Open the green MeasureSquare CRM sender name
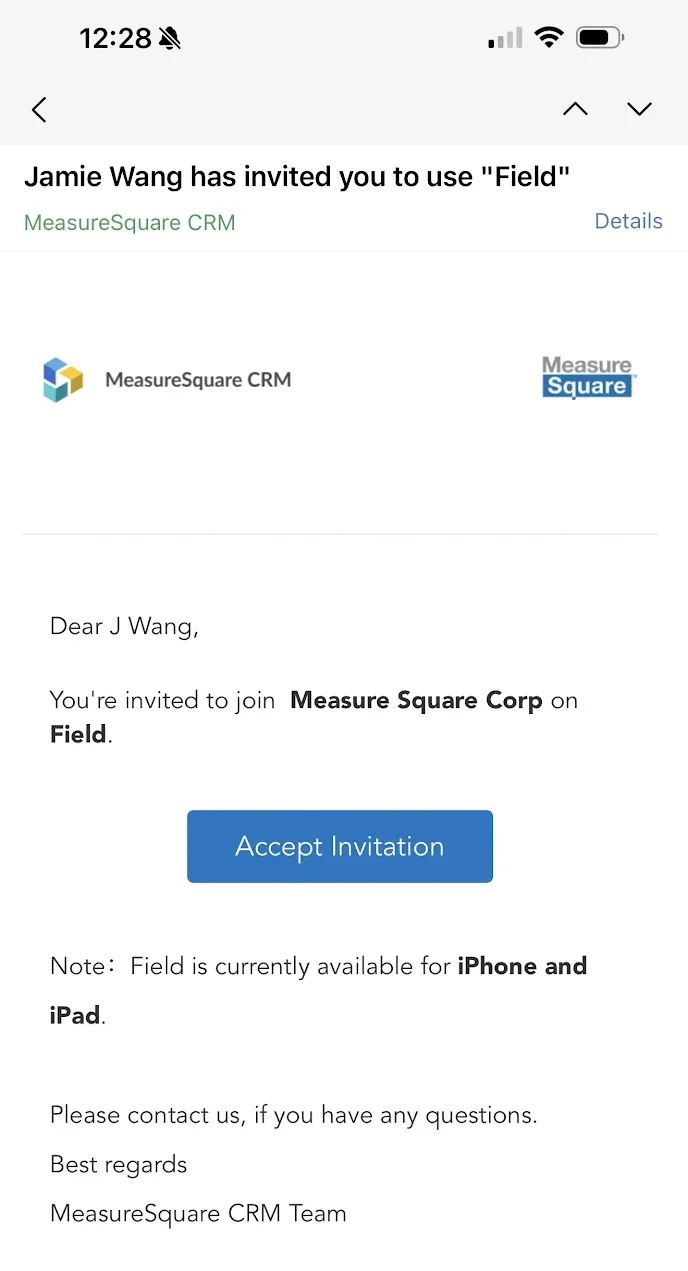 tap(130, 222)
